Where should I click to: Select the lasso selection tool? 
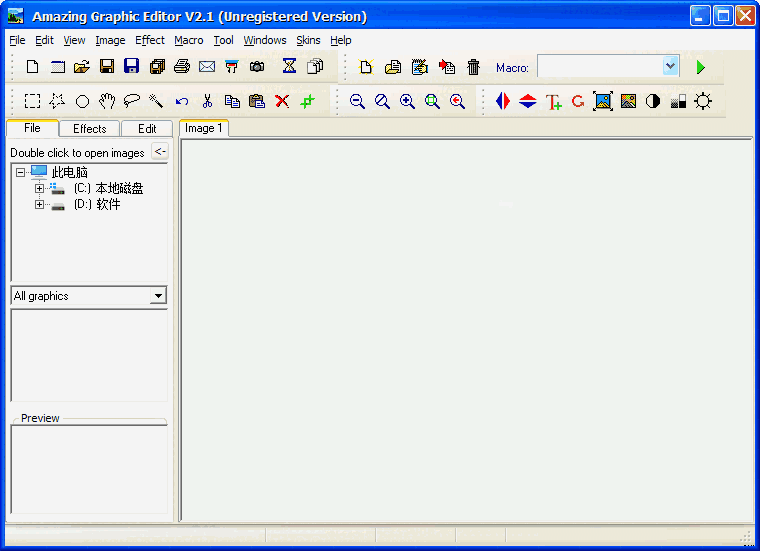point(131,101)
